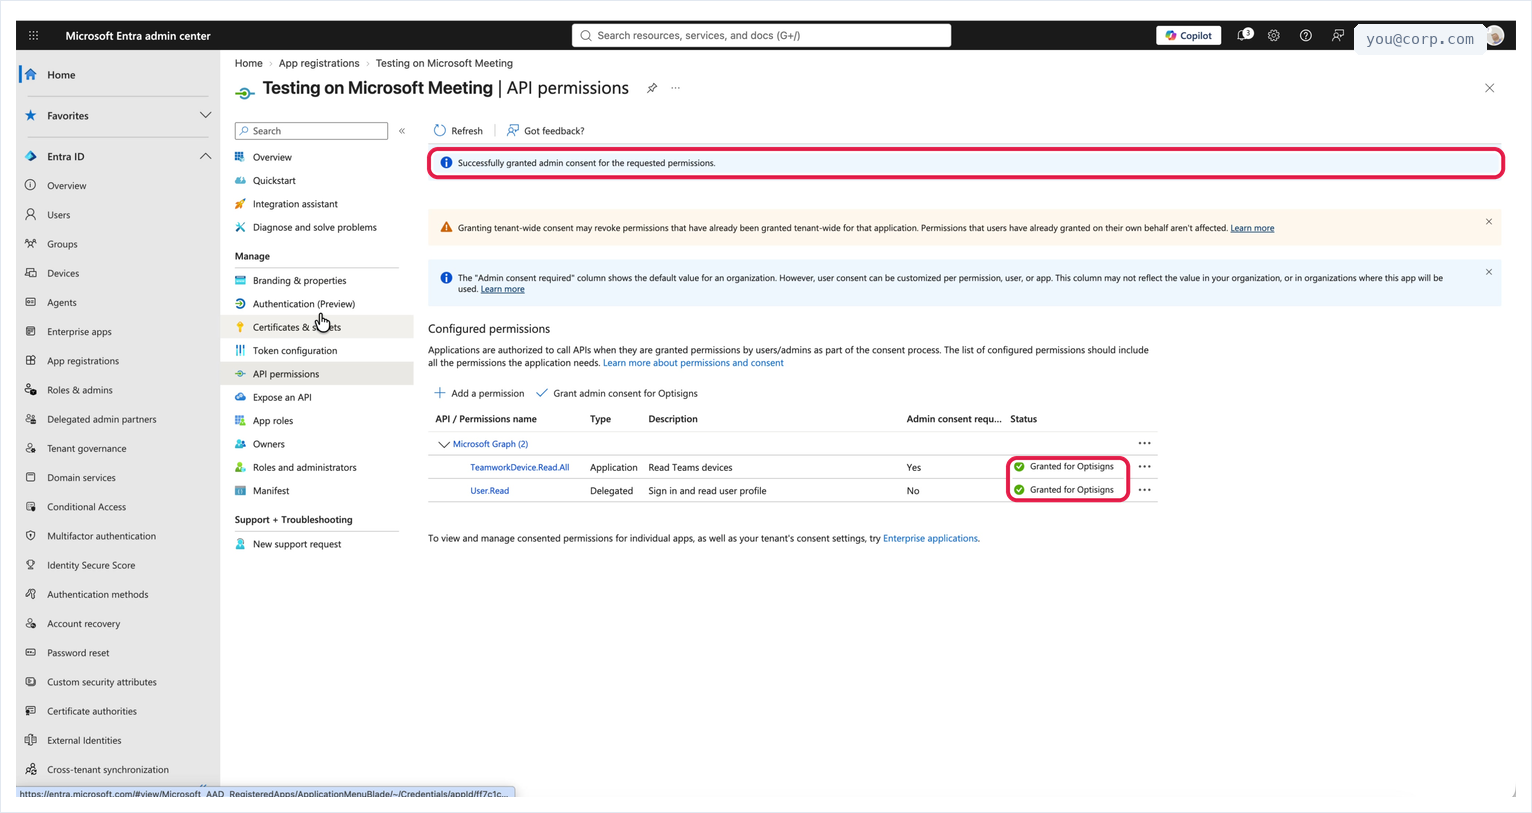This screenshot has height=813, width=1532.
Task: Click the Password reset icon
Action: click(31, 652)
